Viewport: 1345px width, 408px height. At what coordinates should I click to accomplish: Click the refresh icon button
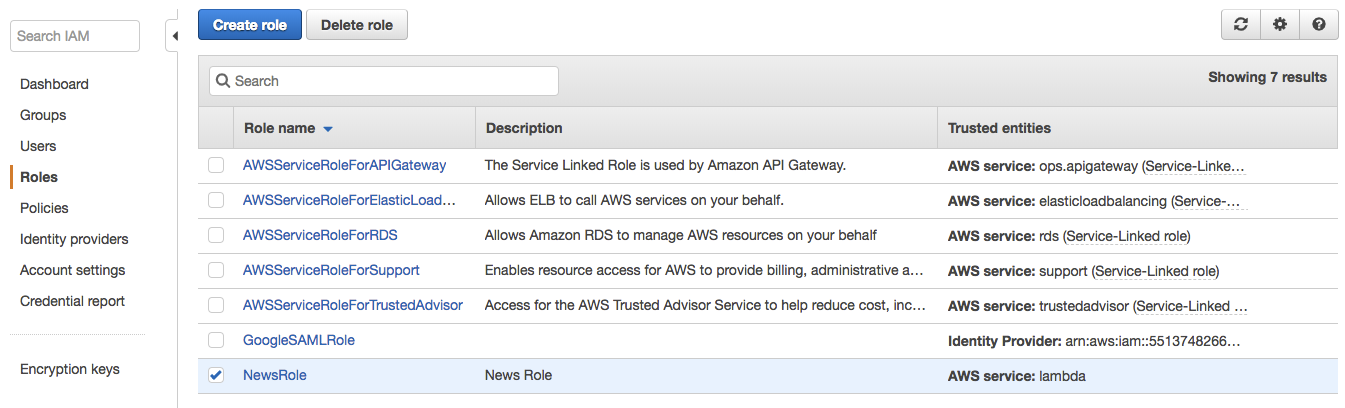[x=1241, y=24]
